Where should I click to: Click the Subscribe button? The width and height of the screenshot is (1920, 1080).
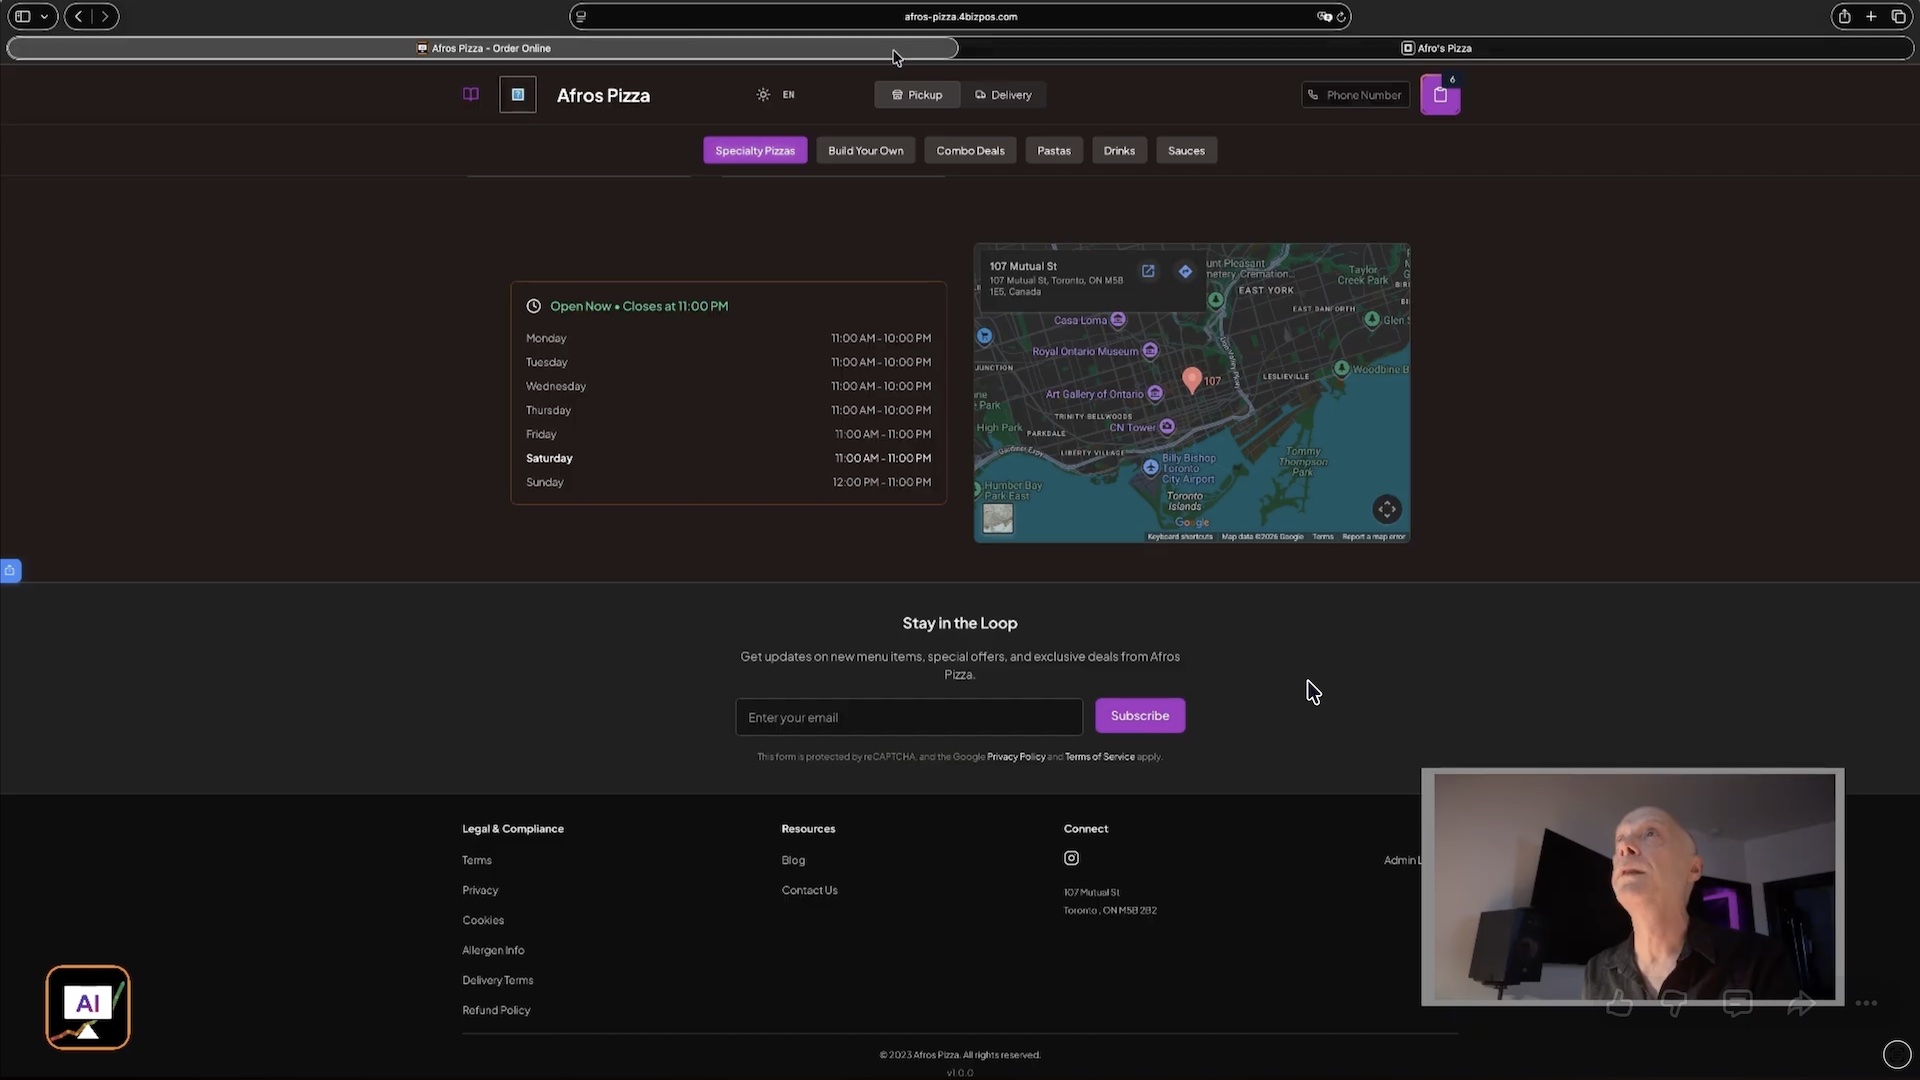click(x=1140, y=716)
